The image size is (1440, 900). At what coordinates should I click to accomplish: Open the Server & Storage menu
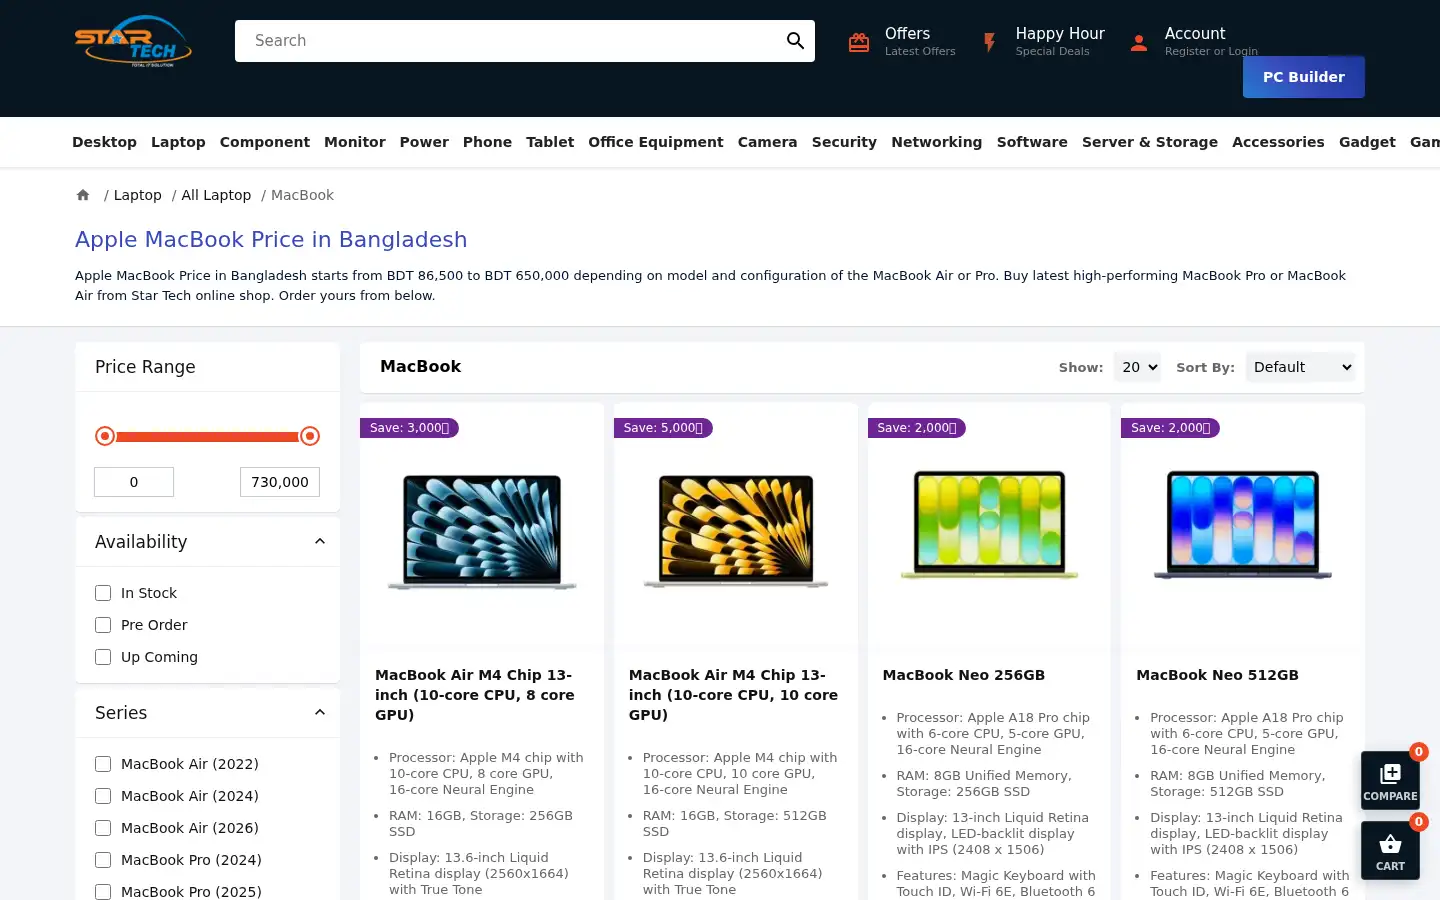pos(1150,142)
